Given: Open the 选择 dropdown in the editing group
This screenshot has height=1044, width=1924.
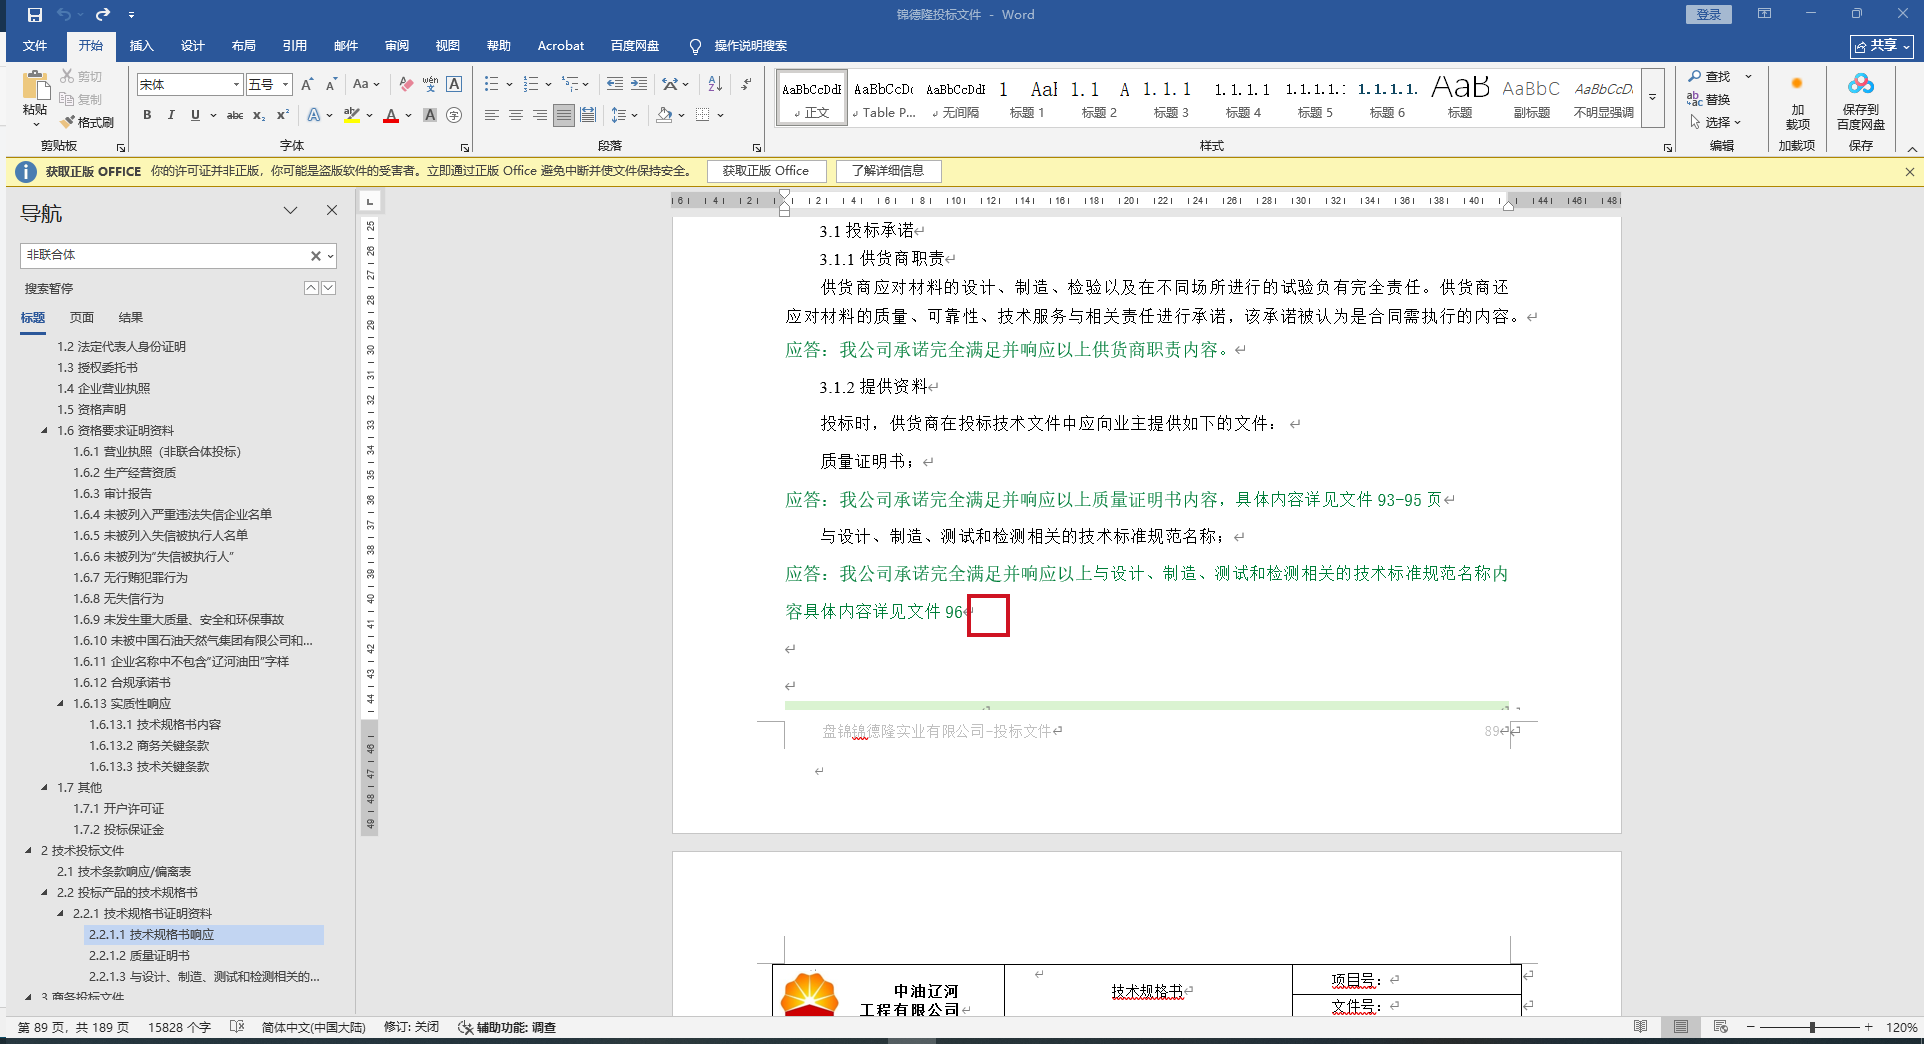Looking at the screenshot, I should tap(1716, 122).
